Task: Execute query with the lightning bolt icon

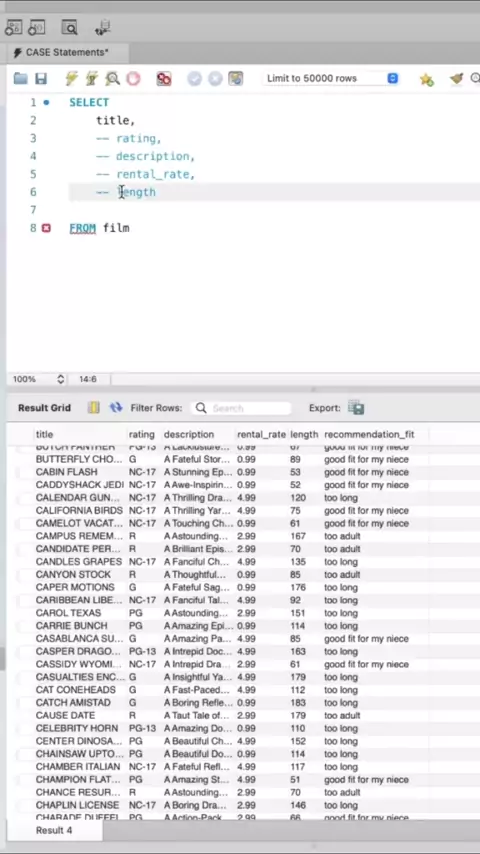Action: [71, 78]
